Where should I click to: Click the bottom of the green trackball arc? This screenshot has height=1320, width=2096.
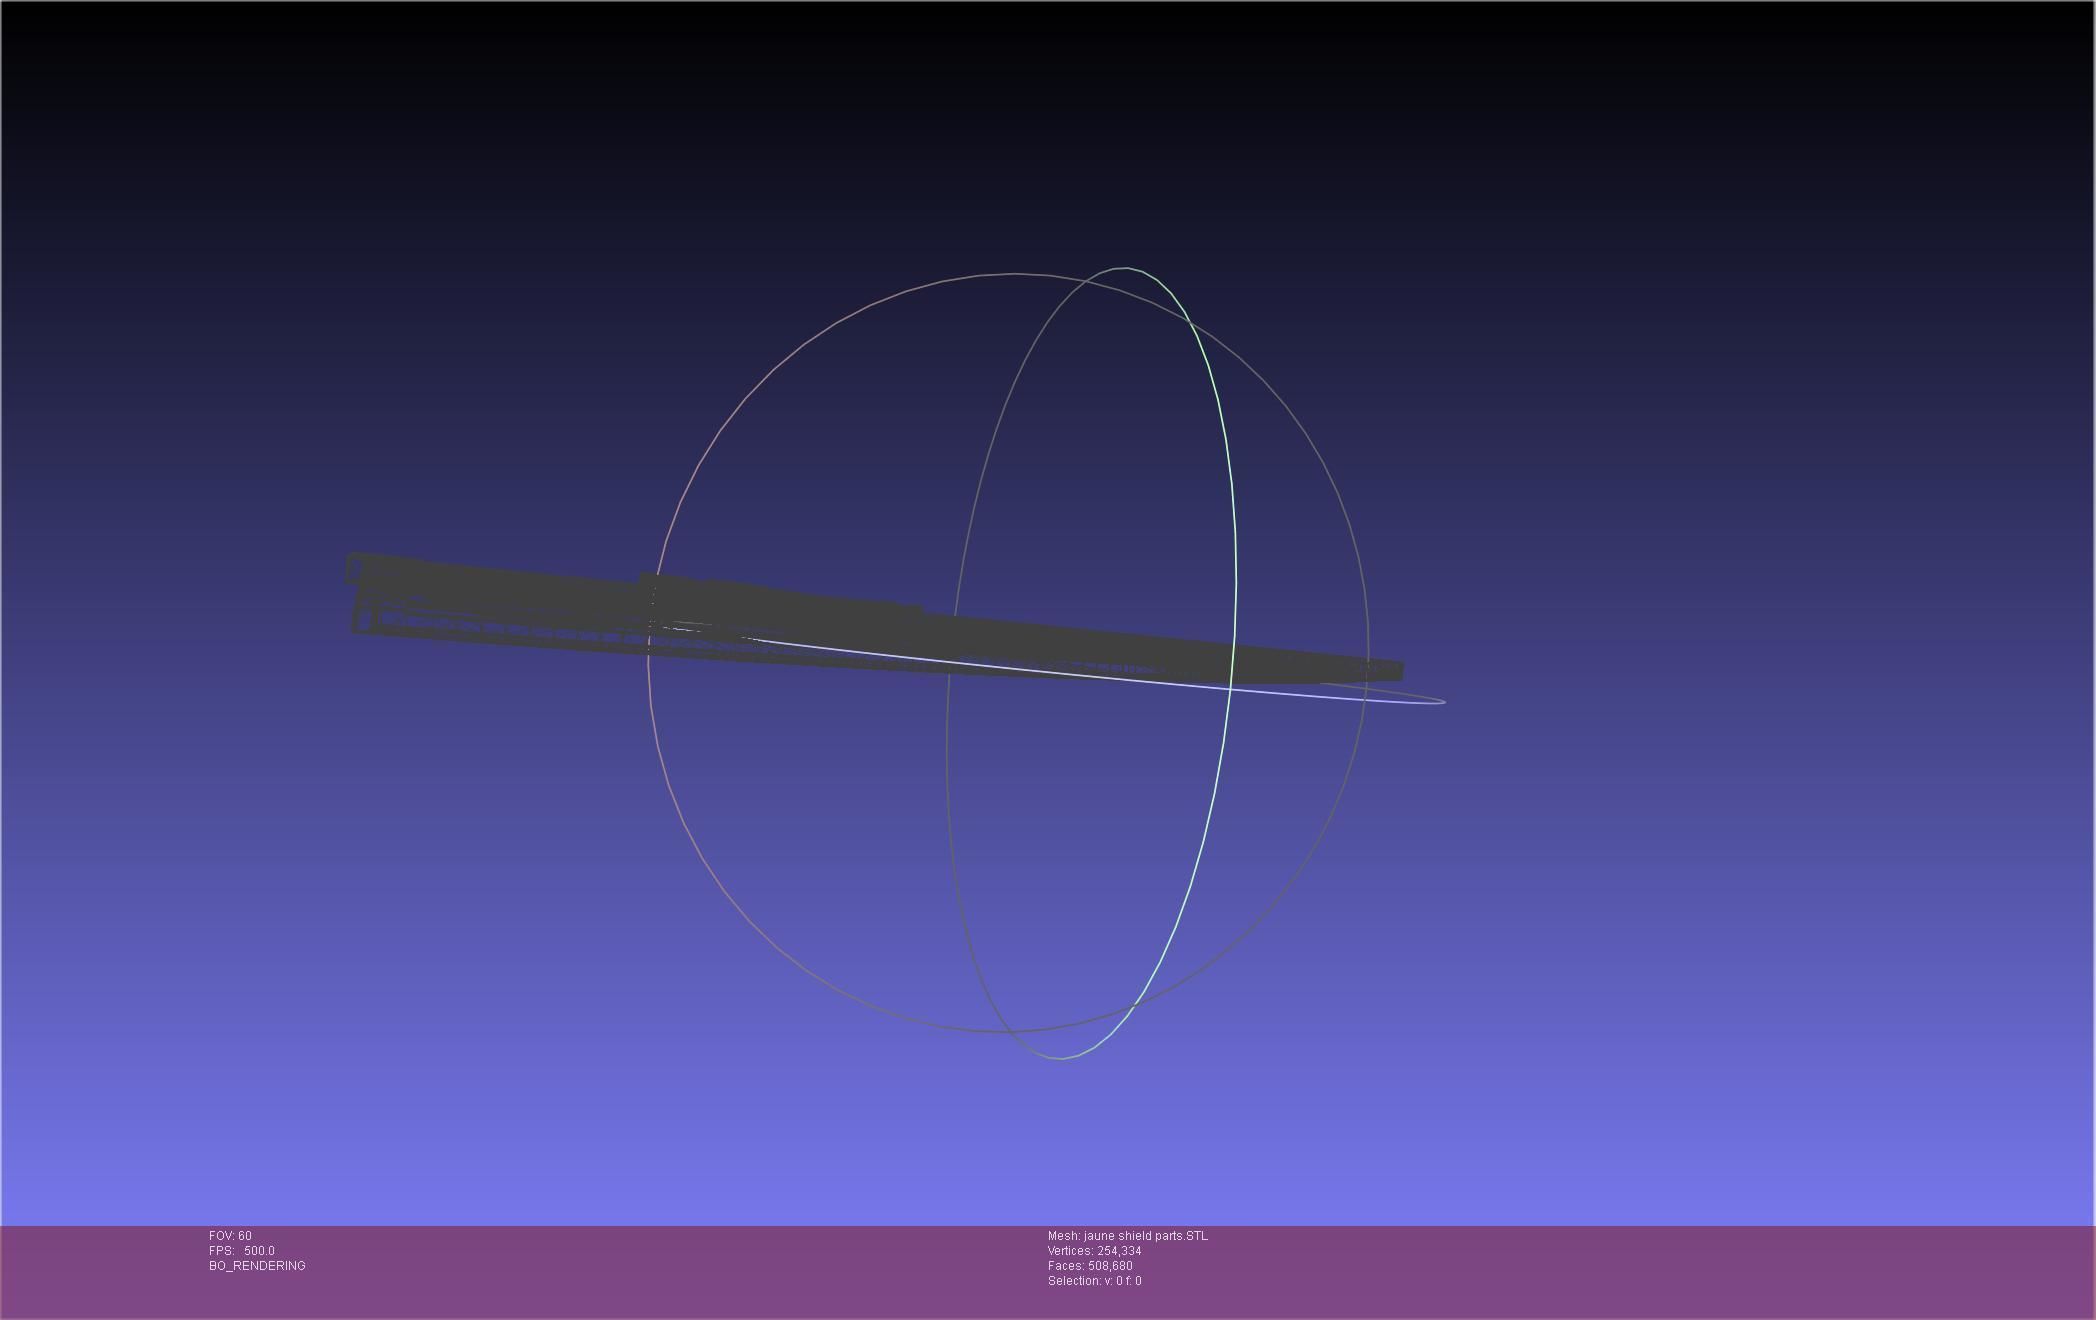pos(1062,1058)
